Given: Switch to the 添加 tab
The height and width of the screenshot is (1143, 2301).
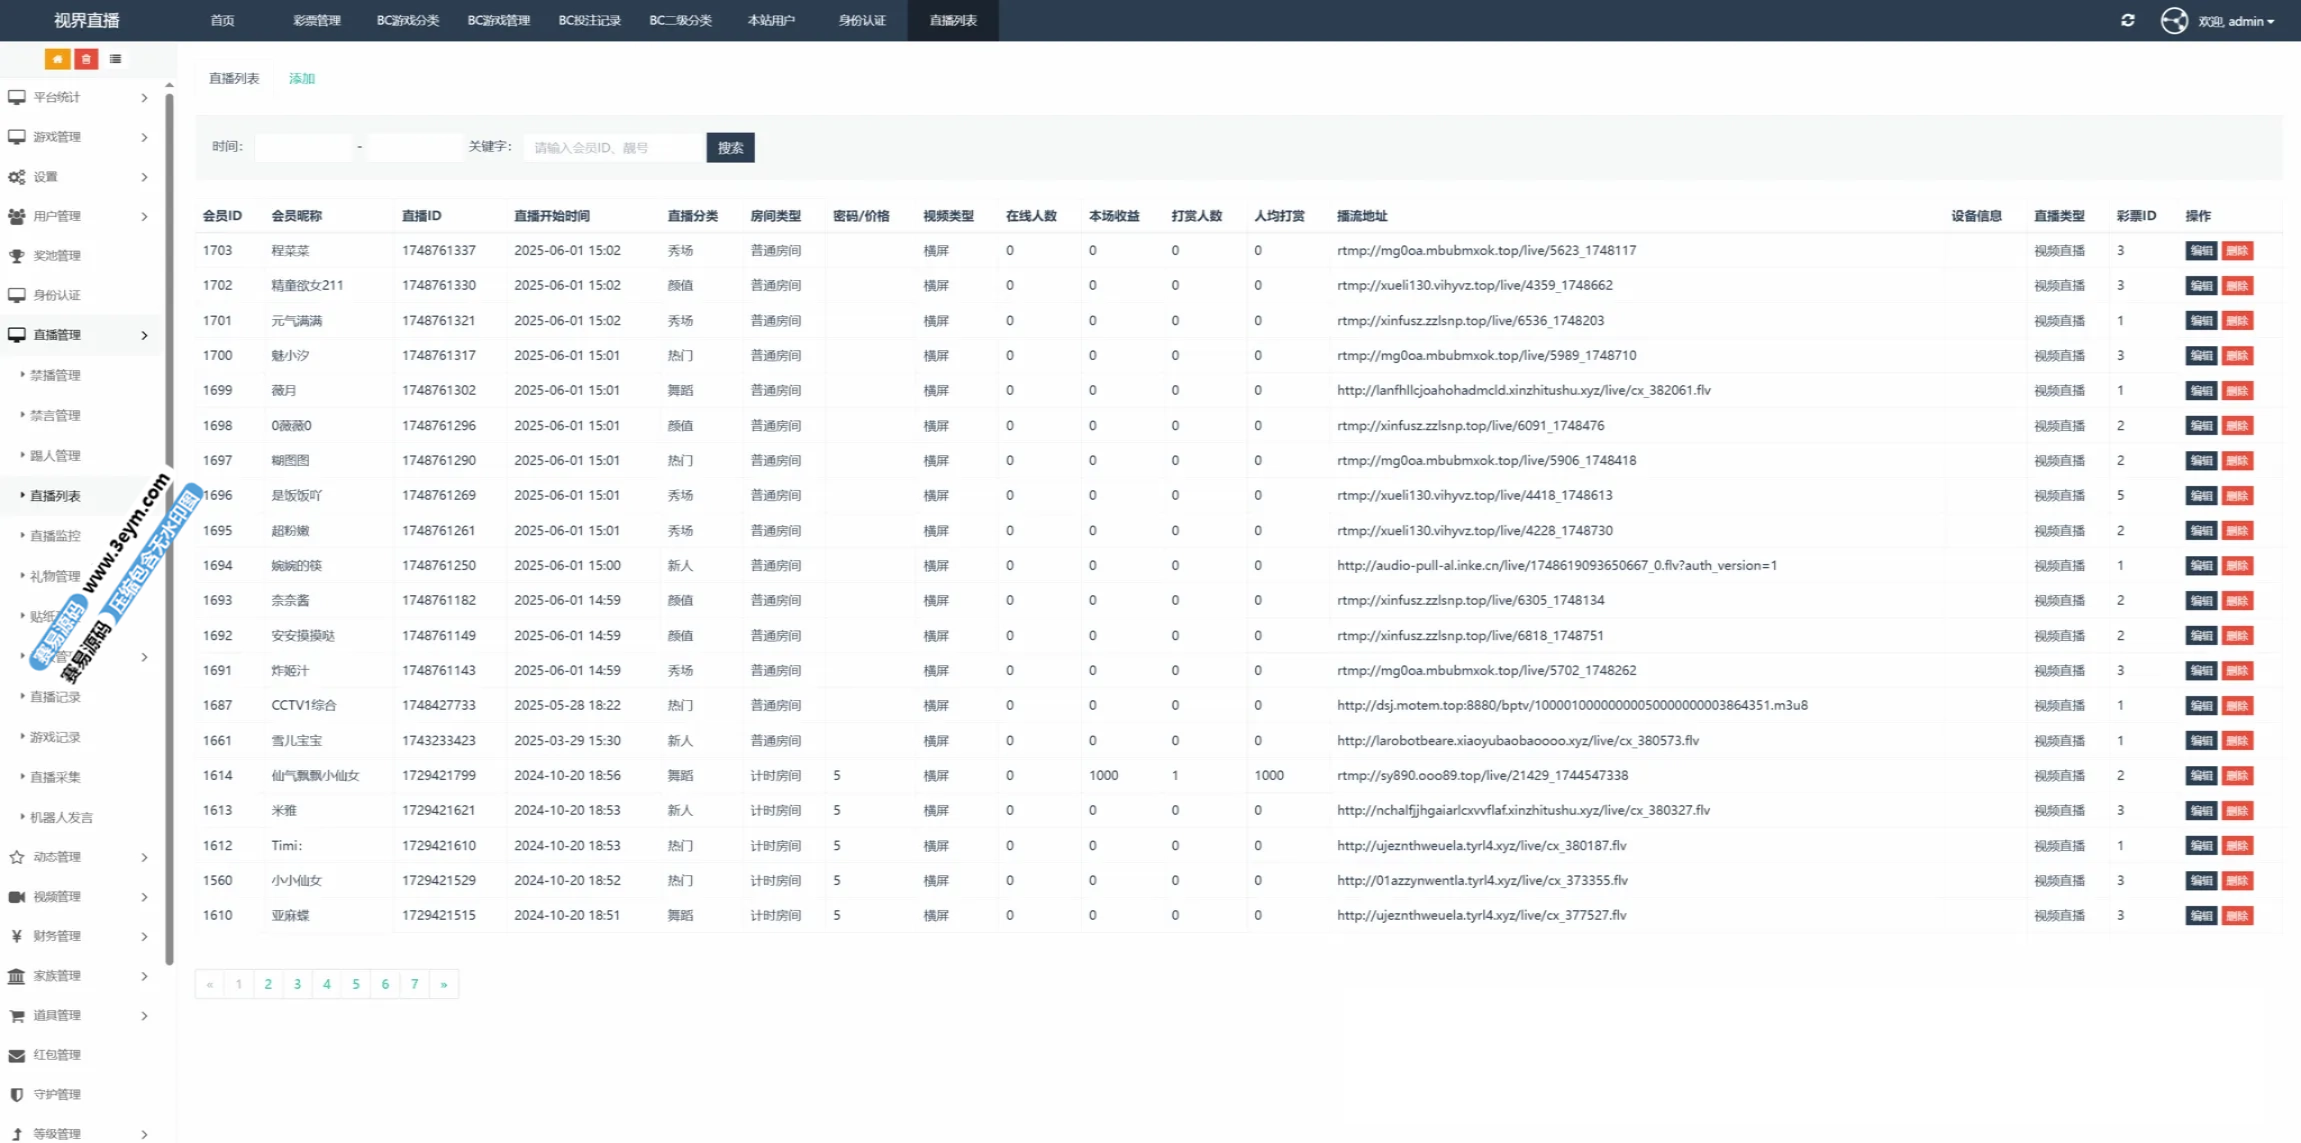Looking at the screenshot, I should 301,78.
